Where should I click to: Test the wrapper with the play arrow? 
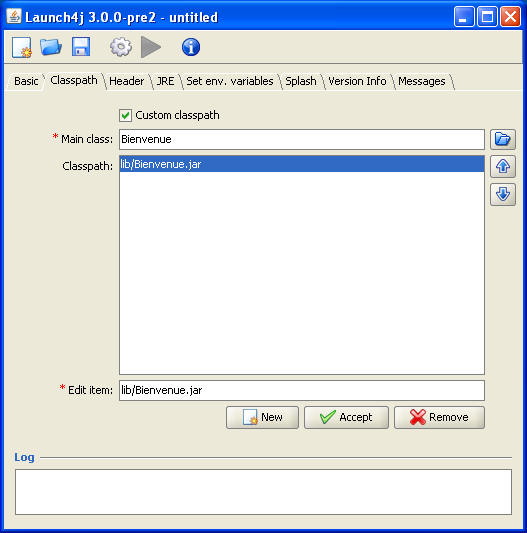pos(151,47)
